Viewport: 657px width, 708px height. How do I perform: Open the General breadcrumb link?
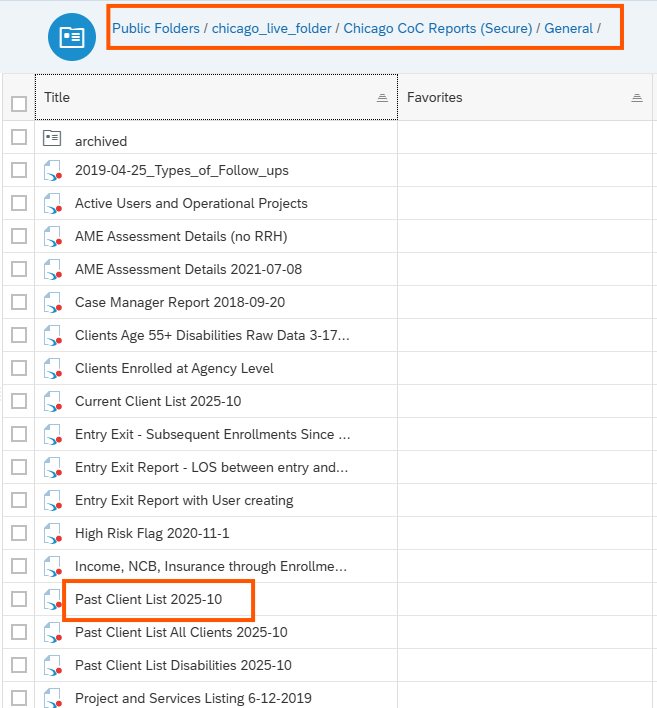pos(568,28)
